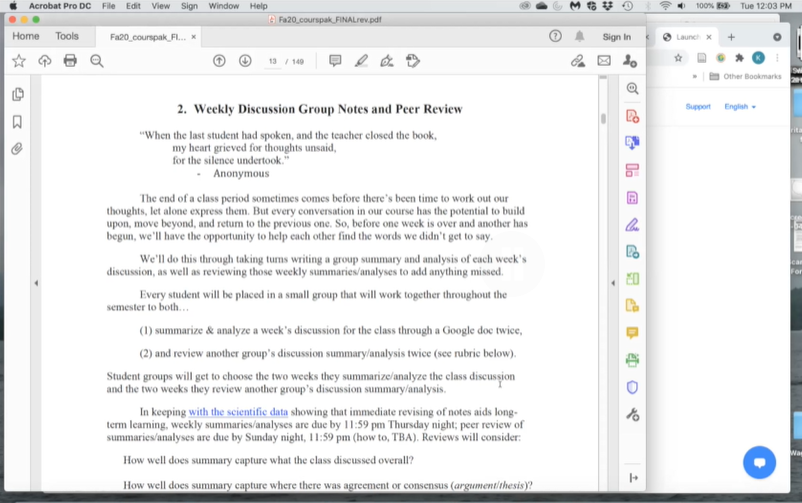802x503 pixels.
Task: Open the Protect shield tool
Action: click(632, 387)
